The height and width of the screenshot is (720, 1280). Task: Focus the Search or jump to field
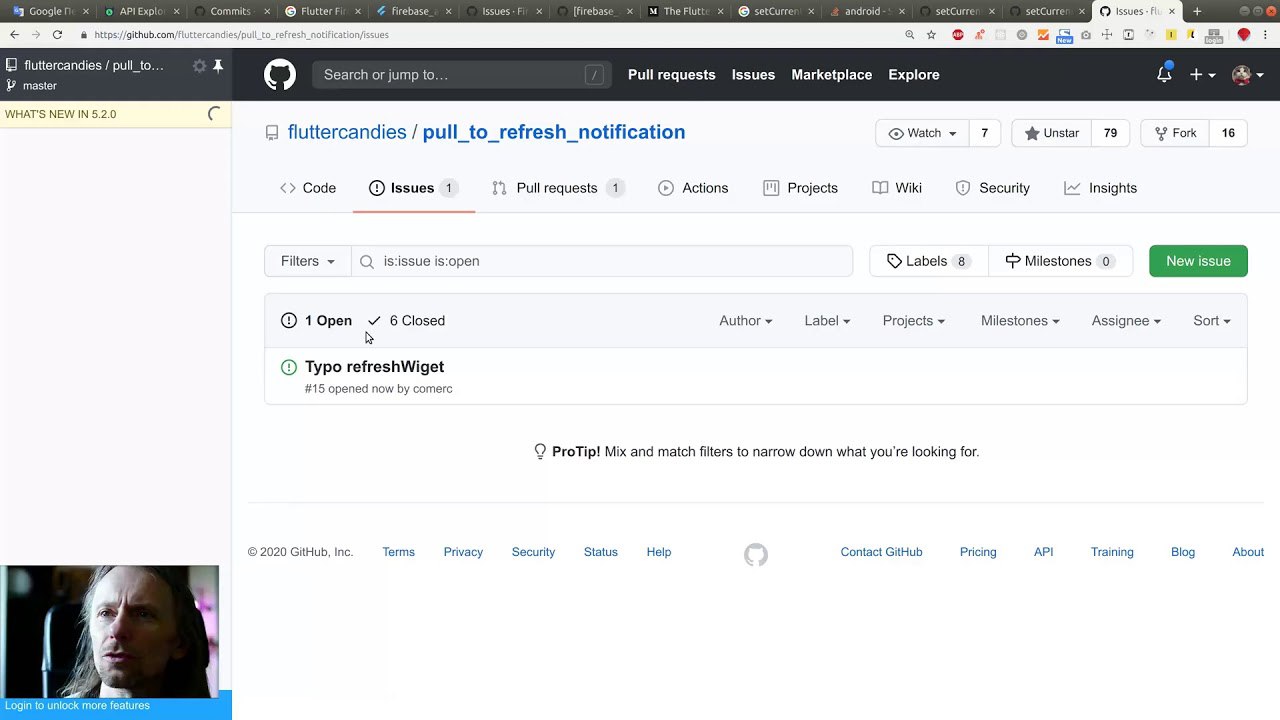click(462, 75)
